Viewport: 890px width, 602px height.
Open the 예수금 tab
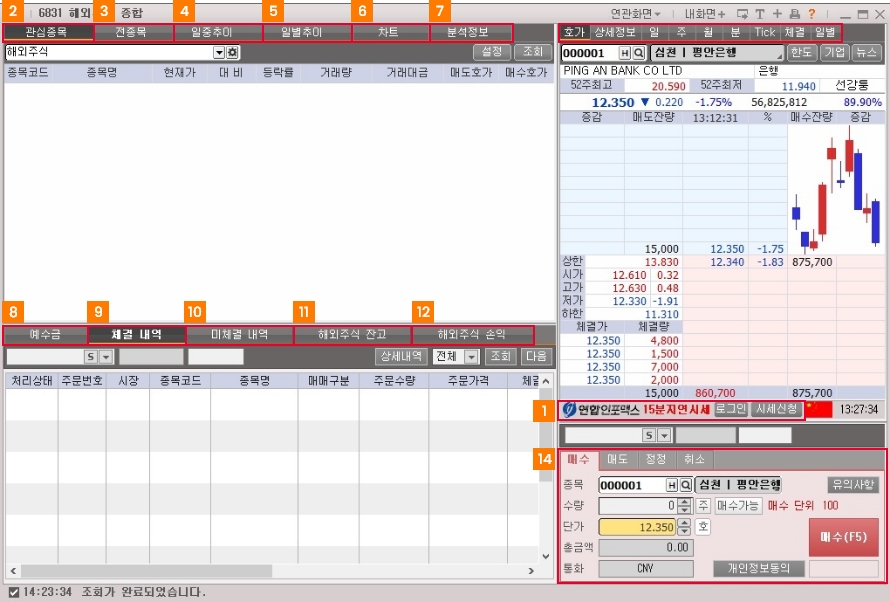45,335
